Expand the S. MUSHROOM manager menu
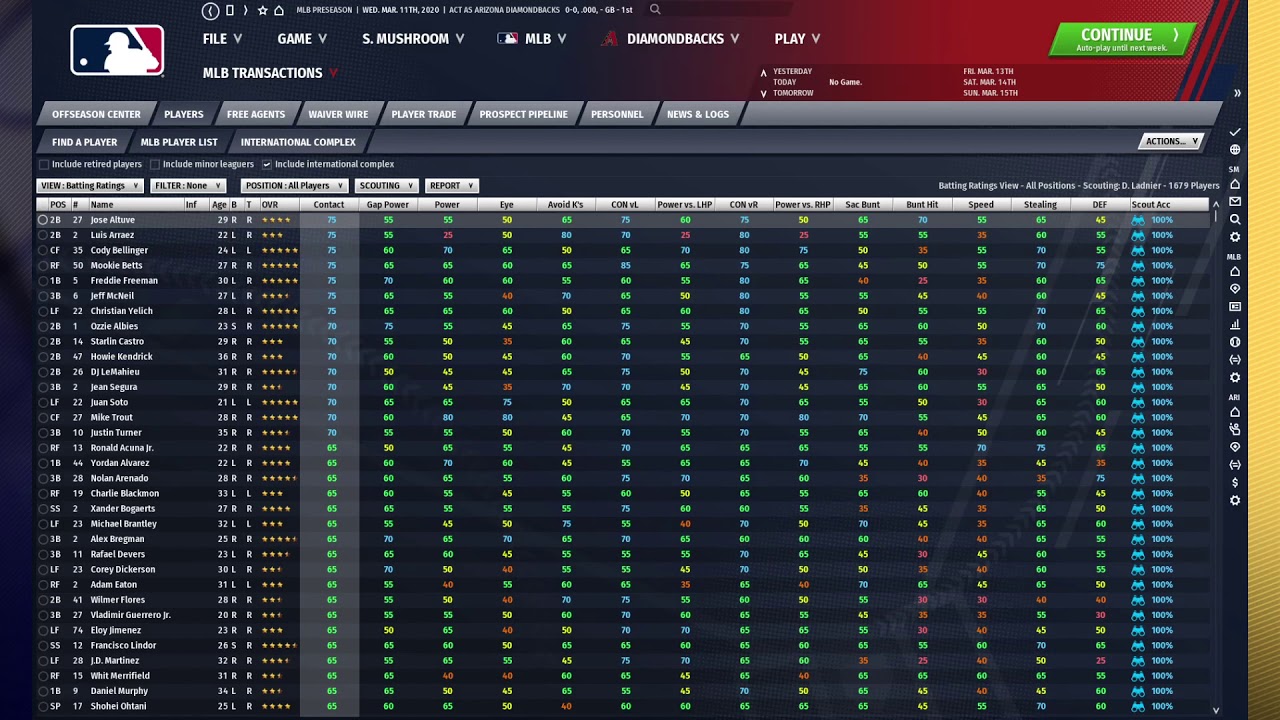This screenshot has width=1280, height=720. (x=413, y=39)
